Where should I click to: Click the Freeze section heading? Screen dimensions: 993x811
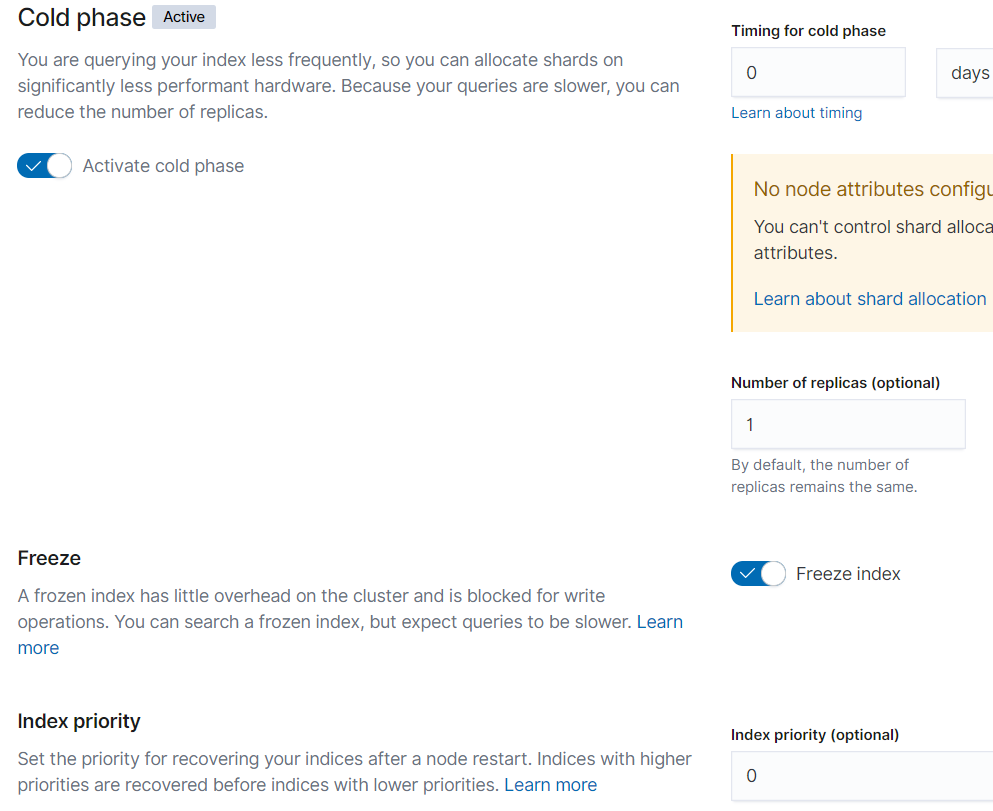pyautogui.click(x=50, y=558)
